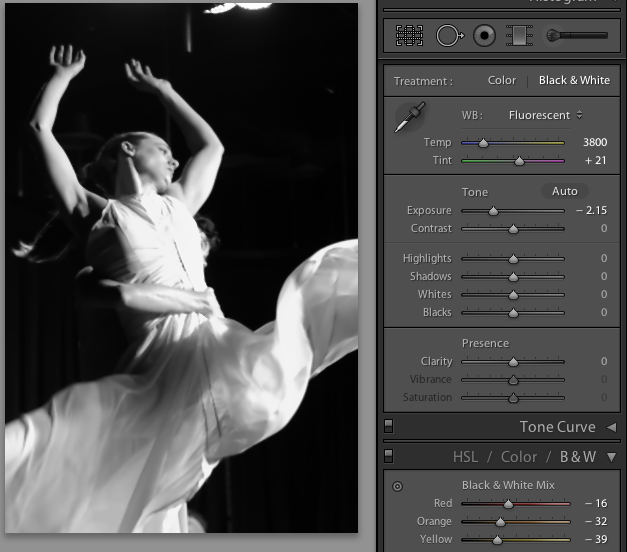627x552 pixels.
Task: Click the Temp value 3800
Action: tap(595, 142)
